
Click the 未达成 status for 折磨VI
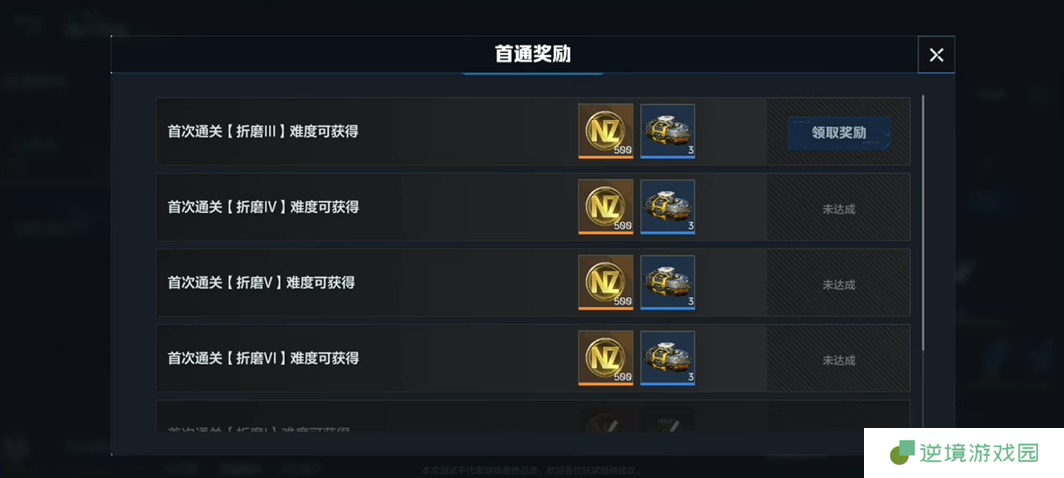pyautogui.click(x=839, y=360)
